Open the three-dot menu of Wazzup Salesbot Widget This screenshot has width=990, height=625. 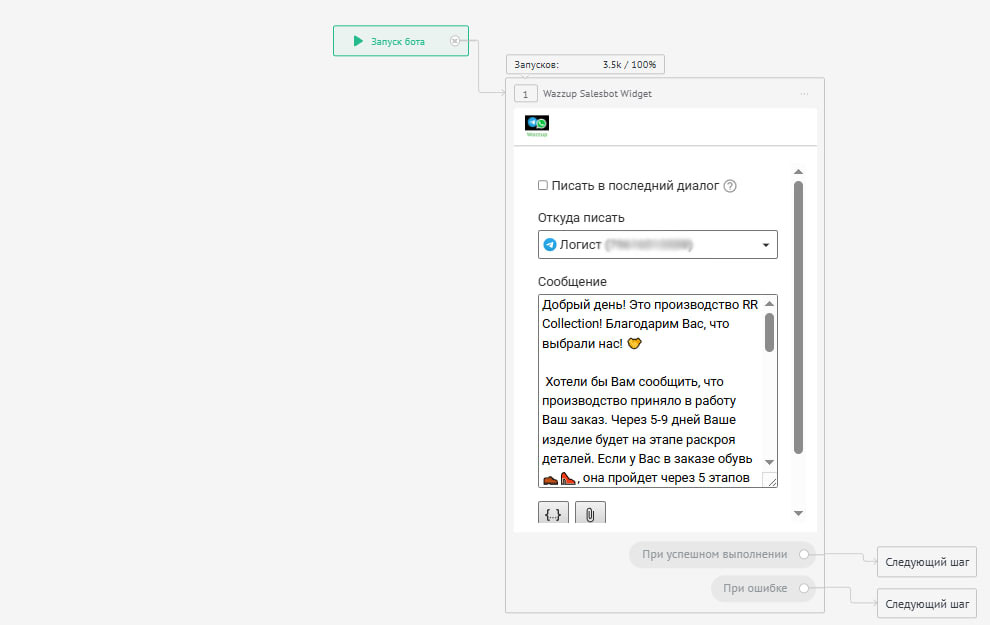(804, 94)
